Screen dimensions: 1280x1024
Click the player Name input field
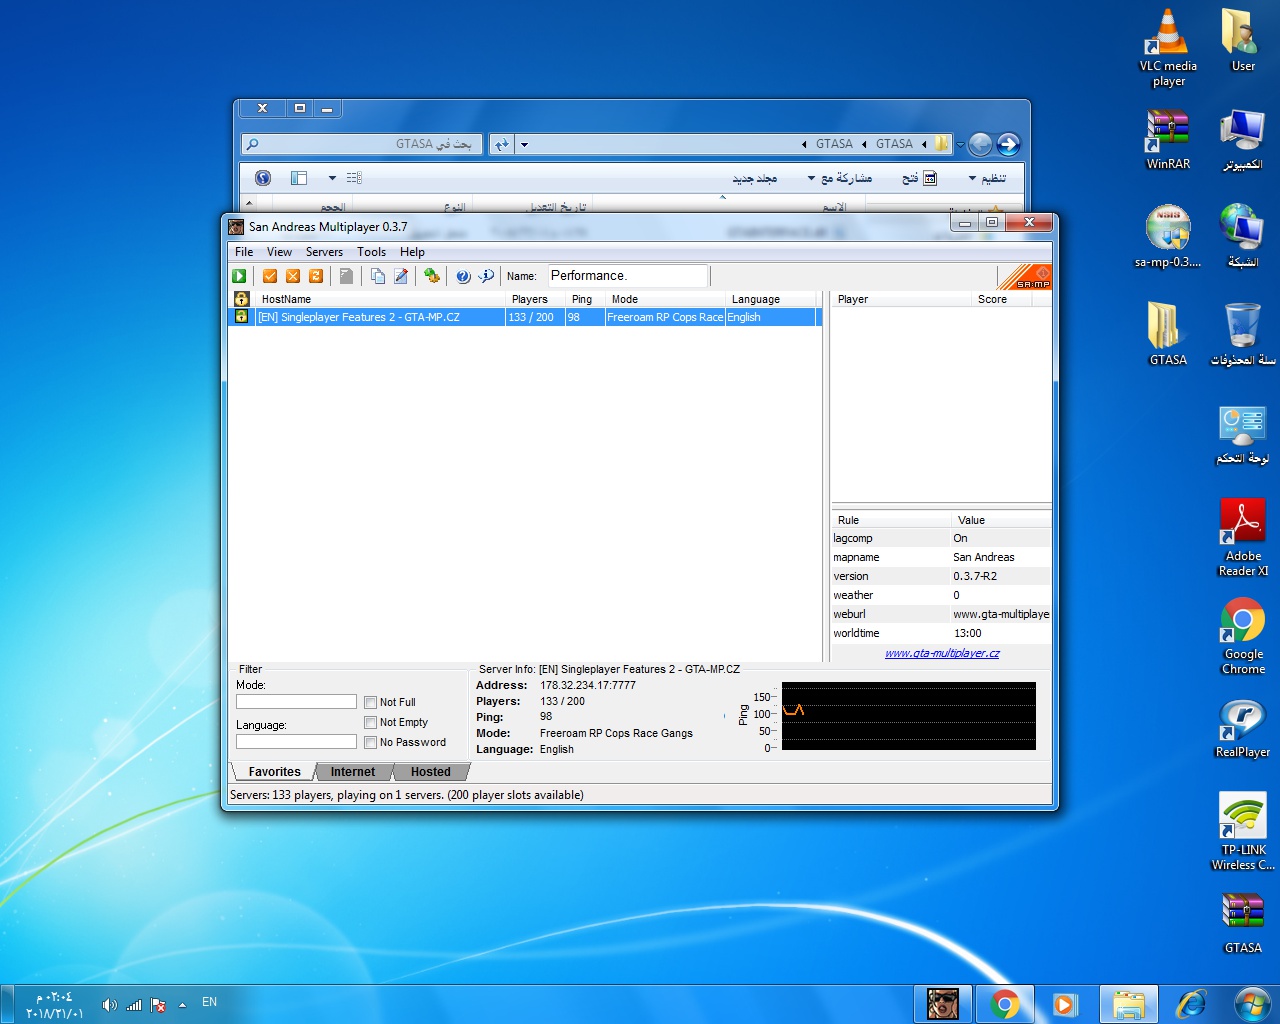(627, 276)
